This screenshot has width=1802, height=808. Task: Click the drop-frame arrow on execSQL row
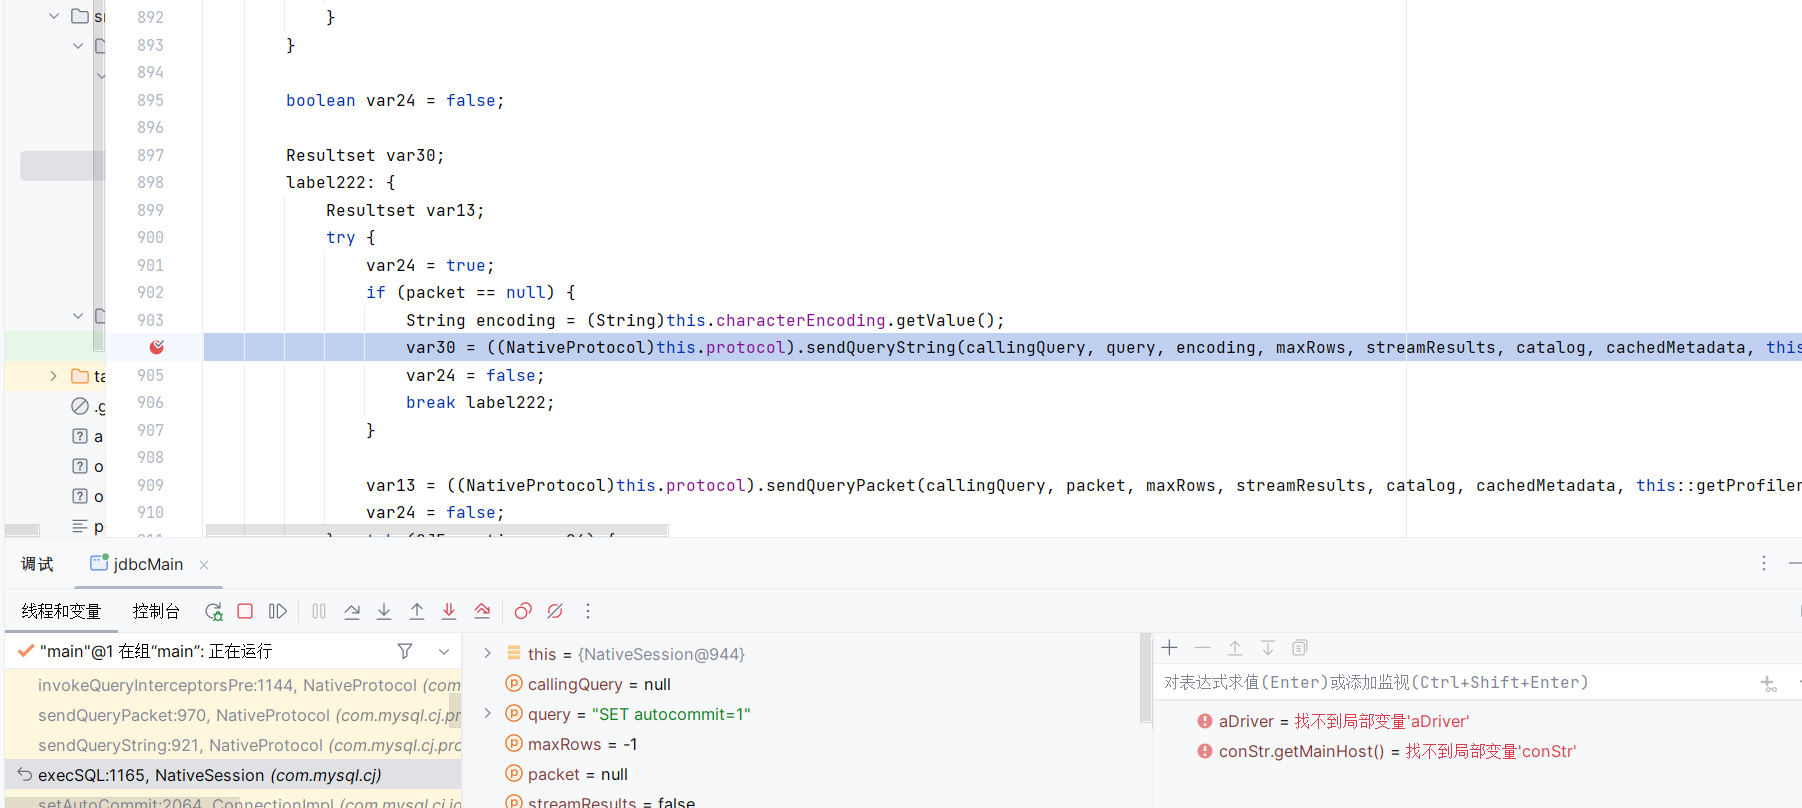point(25,774)
